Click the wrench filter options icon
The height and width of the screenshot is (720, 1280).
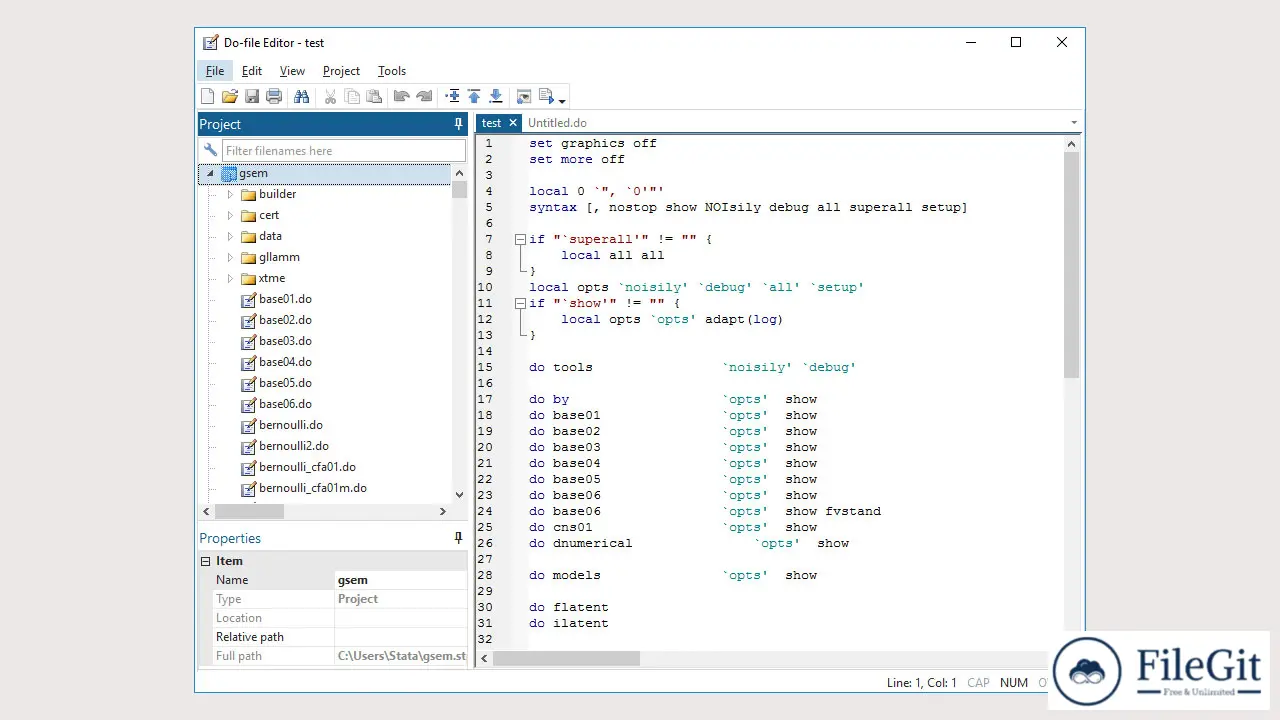(x=210, y=150)
